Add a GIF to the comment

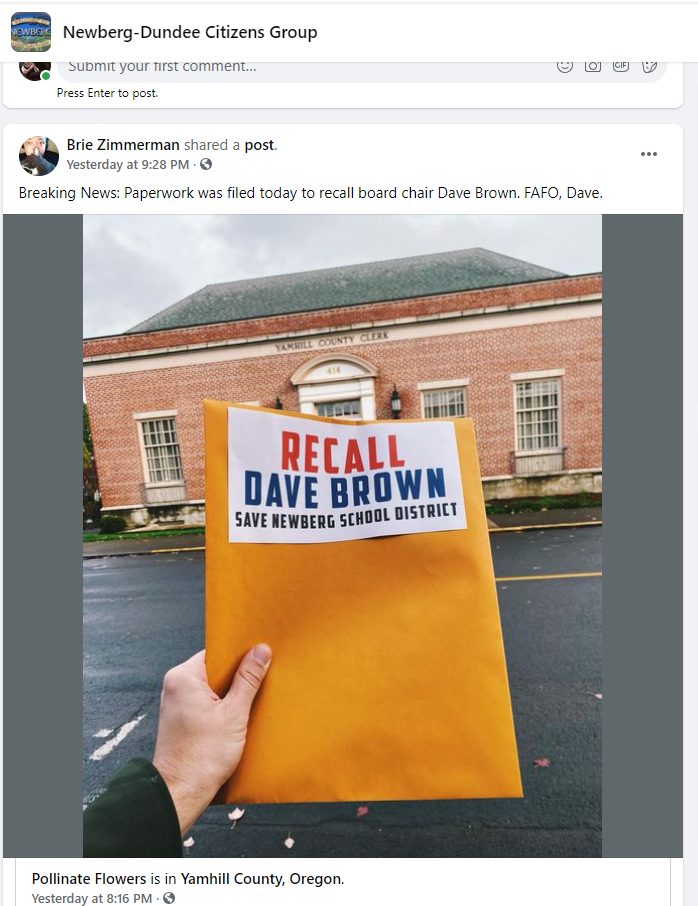point(621,66)
